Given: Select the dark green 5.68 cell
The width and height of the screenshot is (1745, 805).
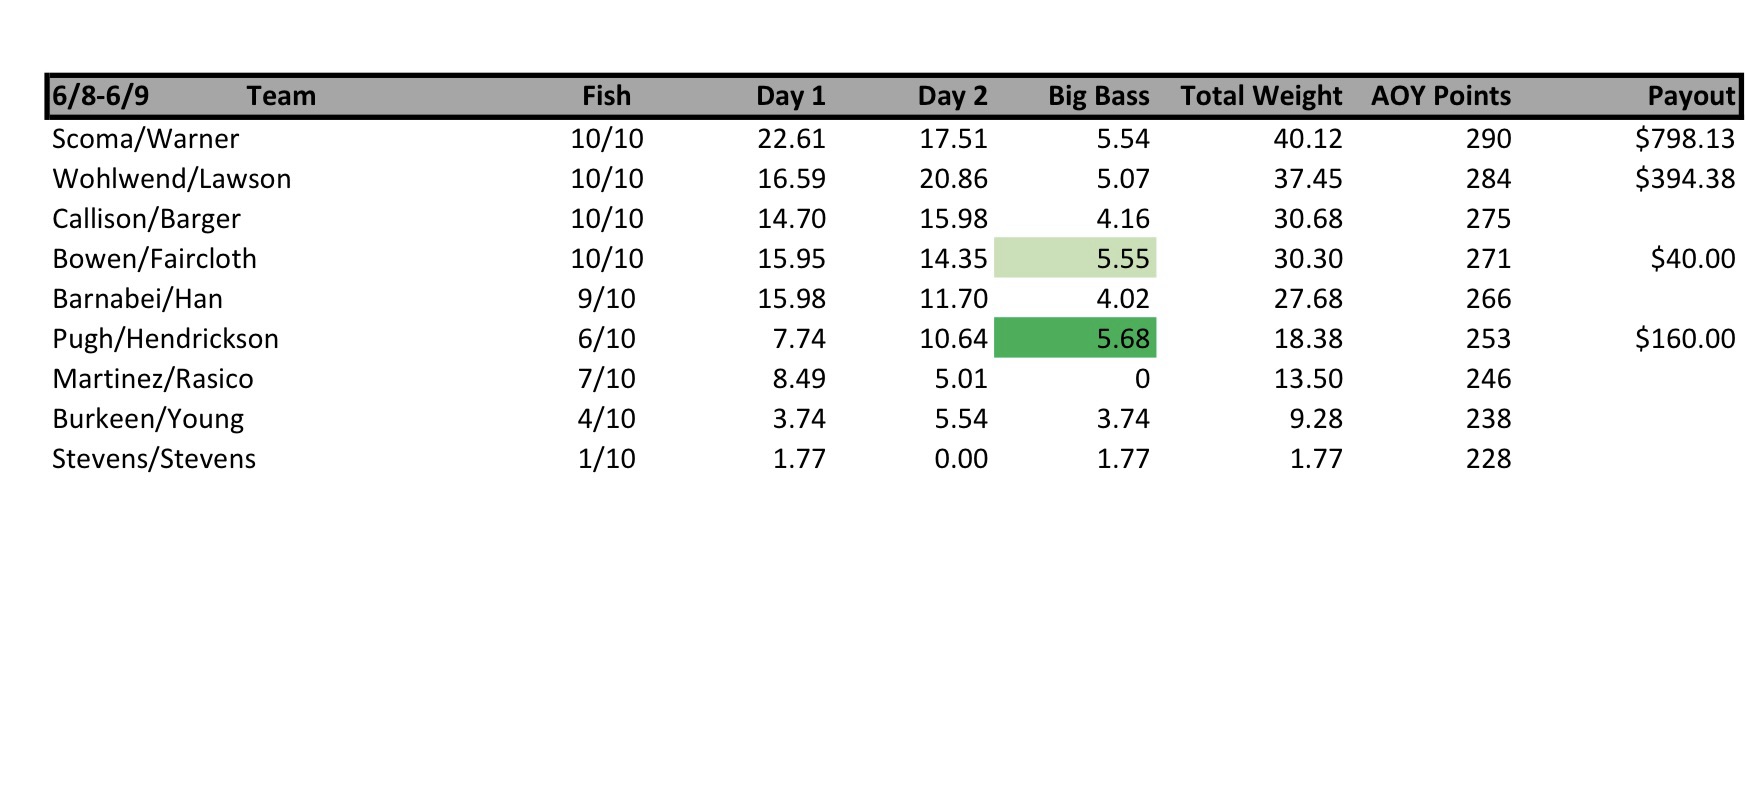Looking at the screenshot, I should pos(1075,338).
